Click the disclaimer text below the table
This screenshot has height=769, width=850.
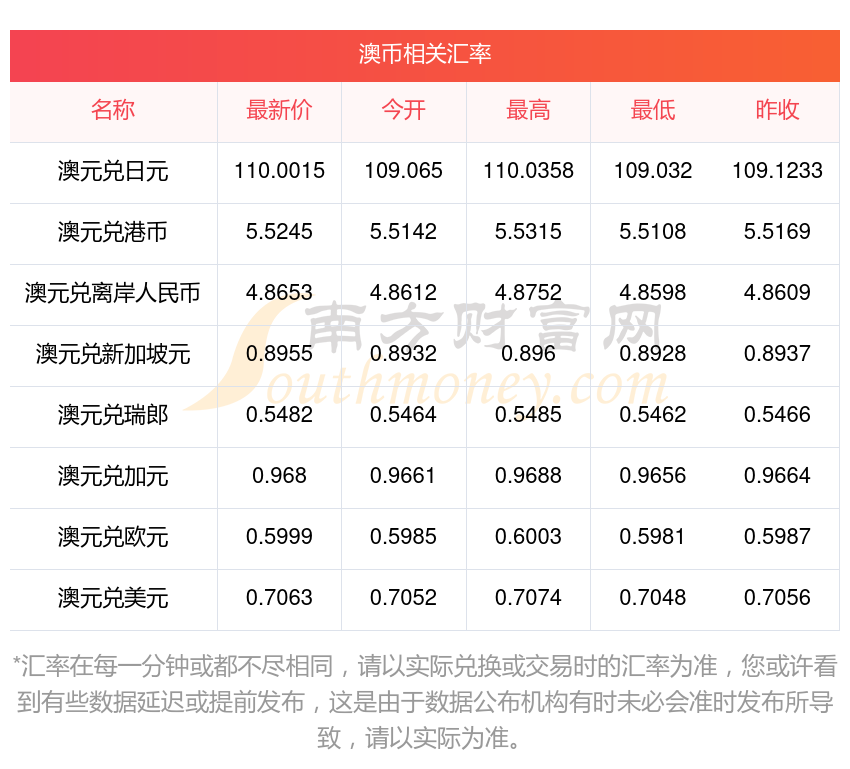[425, 692]
